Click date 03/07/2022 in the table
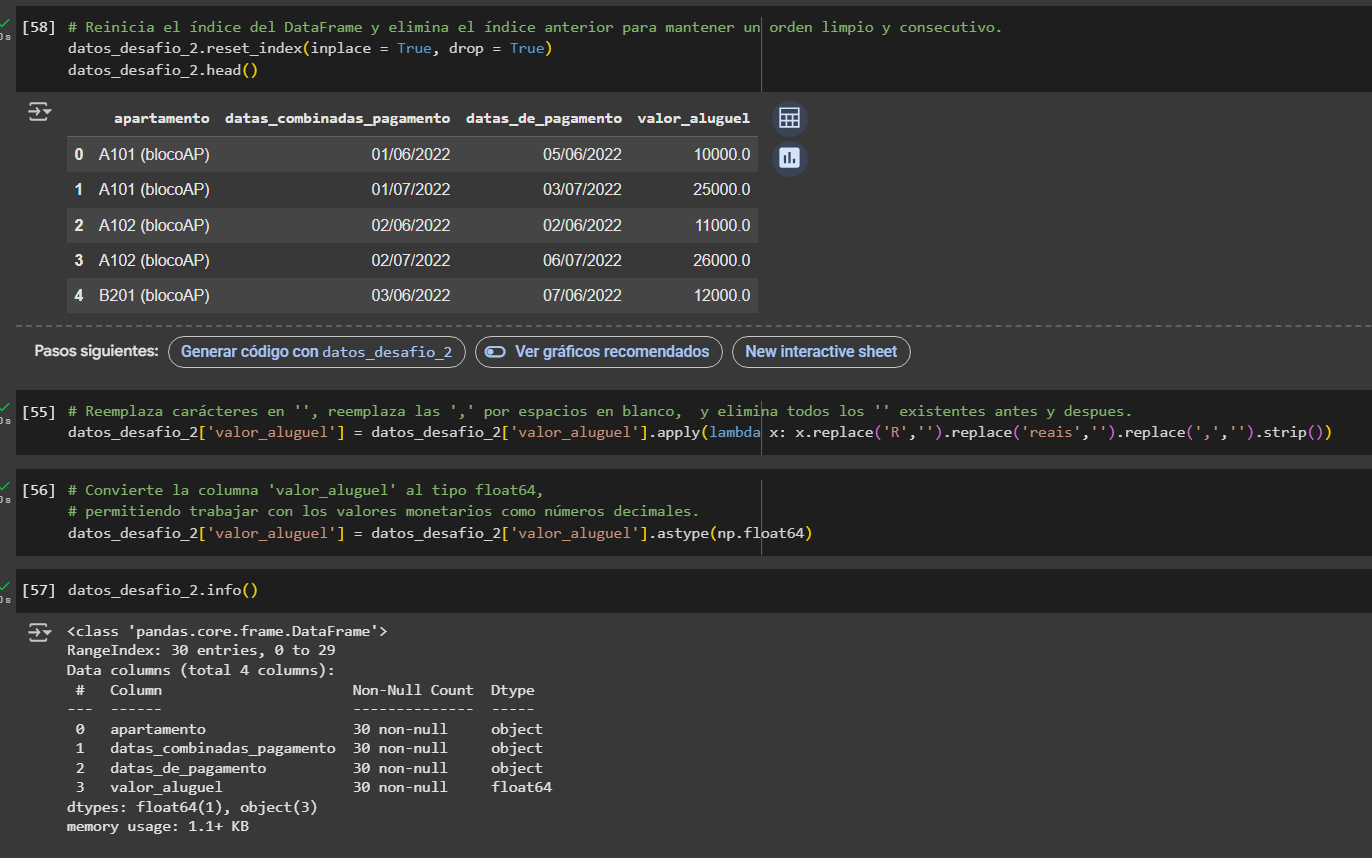Screen dimensions: 1372x858 tap(582, 190)
